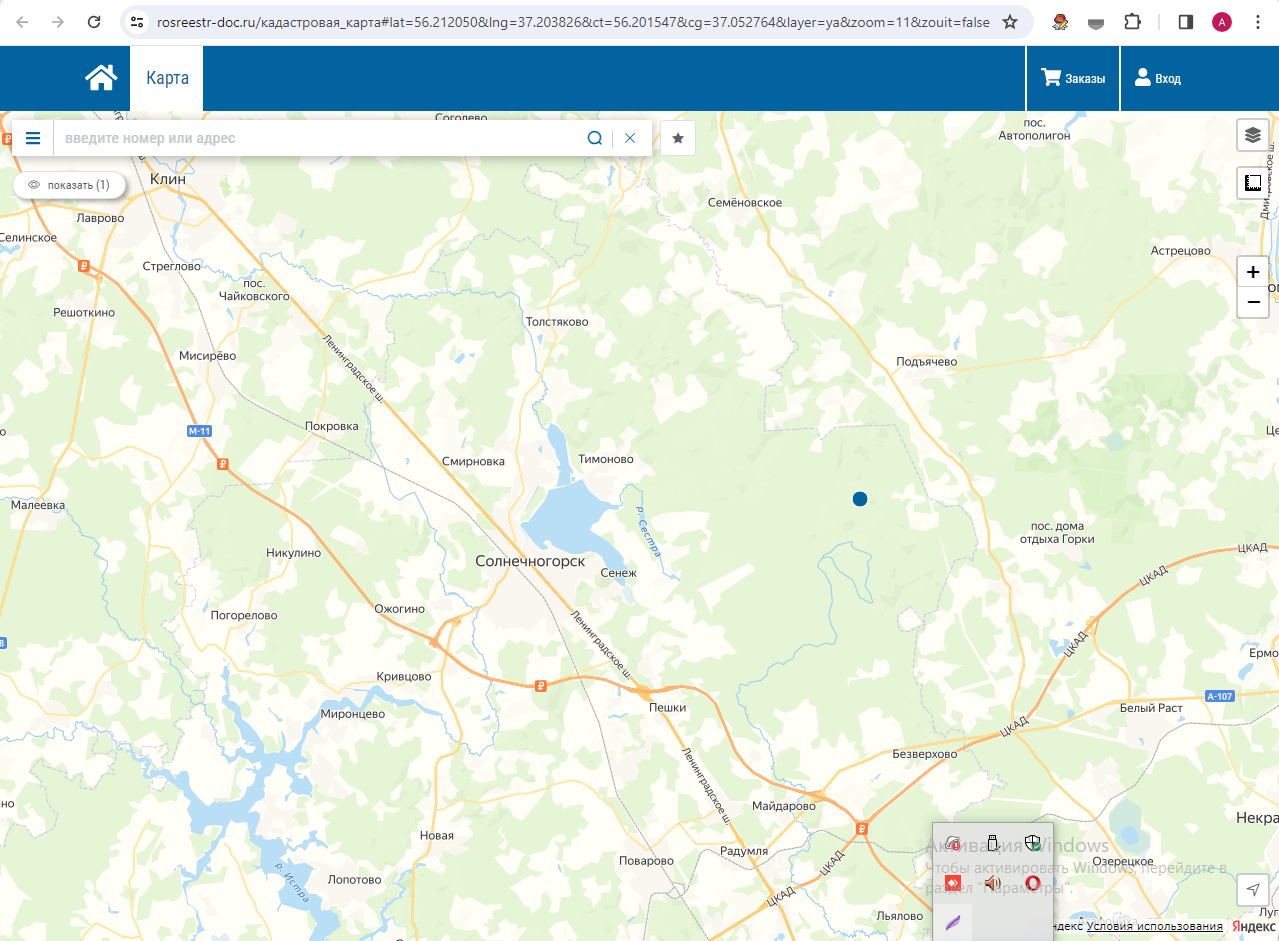Click the Безверхово label on map
The height and width of the screenshot is (941, 1279).
[x=924, y=754]
